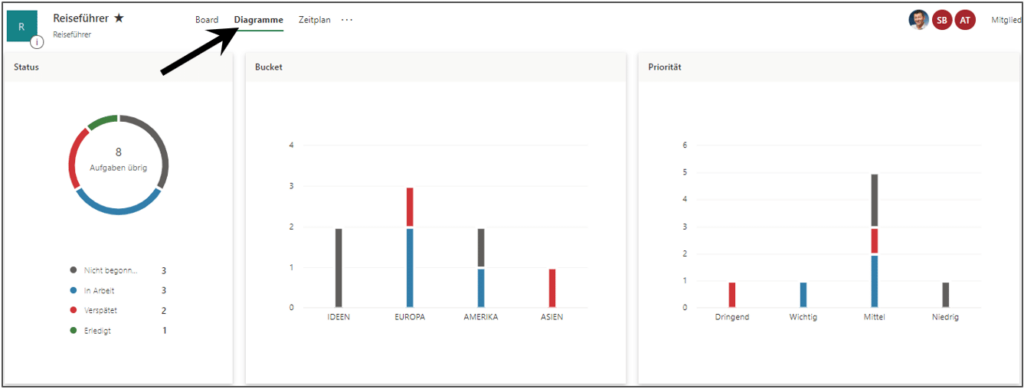Image resolution: width=1024 pixels, height=389 pixels.
Task: Click the In Arbeit legend entry
Action: click(118, 290)
